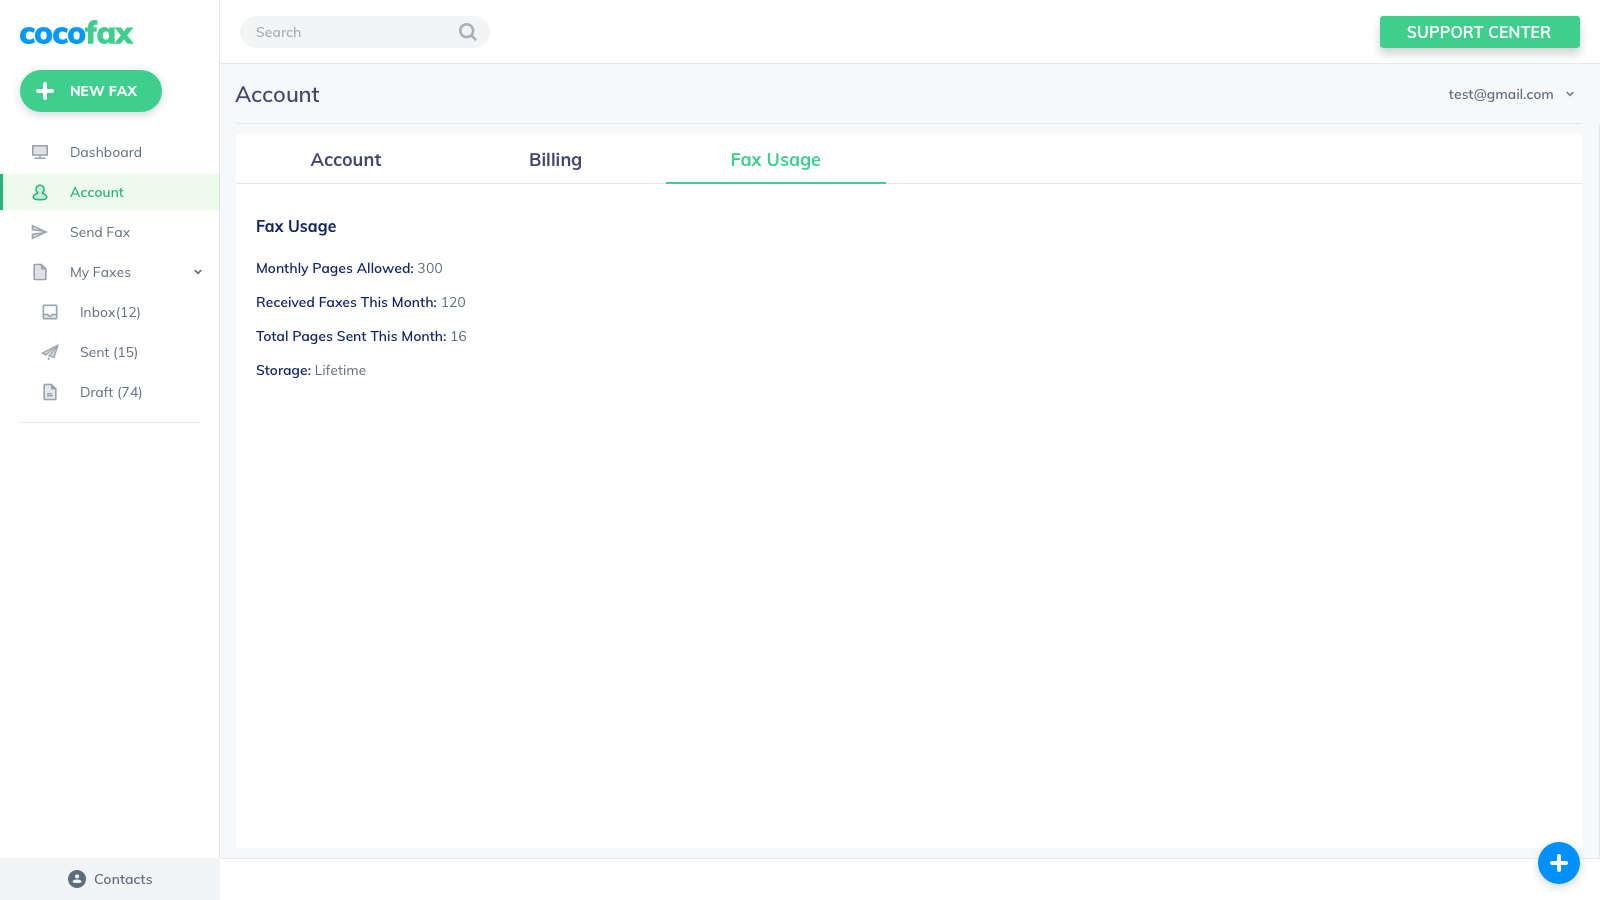Screen dimensions: 1600x900
Task: Click the cocofax logo
Action: (x=76, y=33)
